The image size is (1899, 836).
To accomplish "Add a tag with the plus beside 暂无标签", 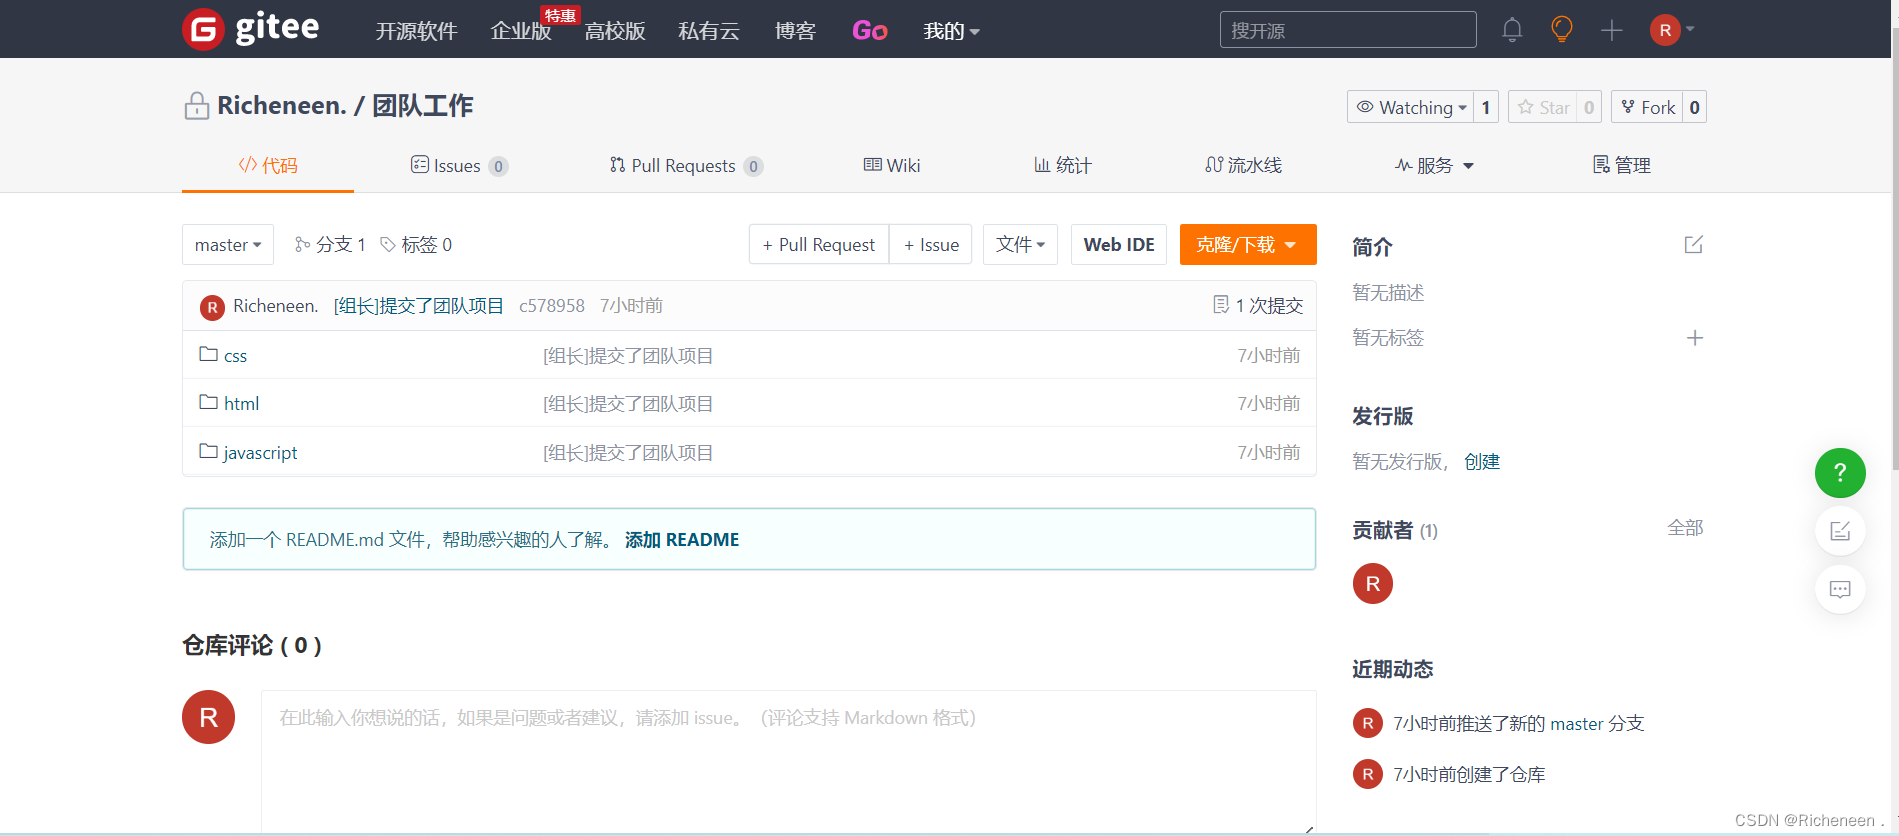I will [x=1695, y=338].
